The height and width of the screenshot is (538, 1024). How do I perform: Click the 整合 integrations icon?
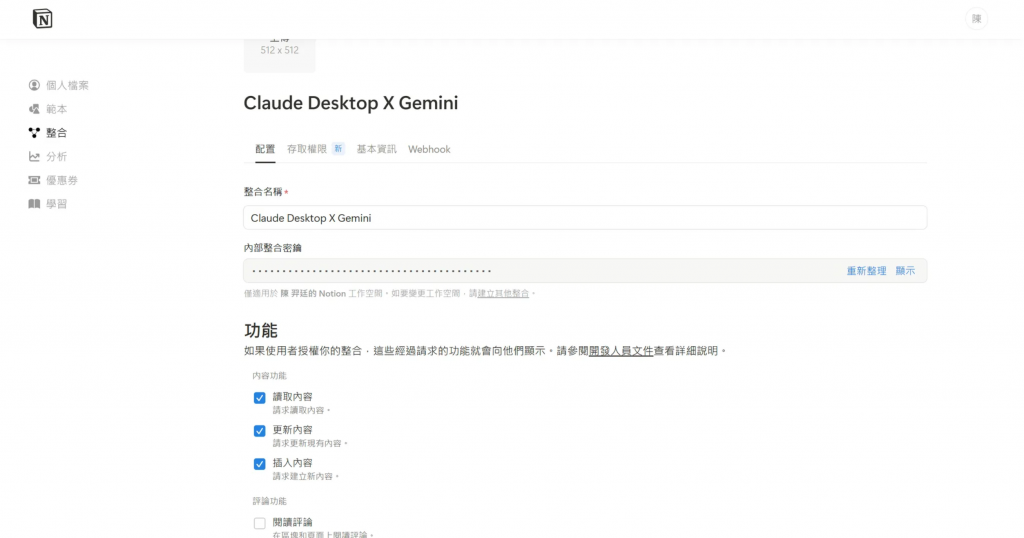coord(34,133)
